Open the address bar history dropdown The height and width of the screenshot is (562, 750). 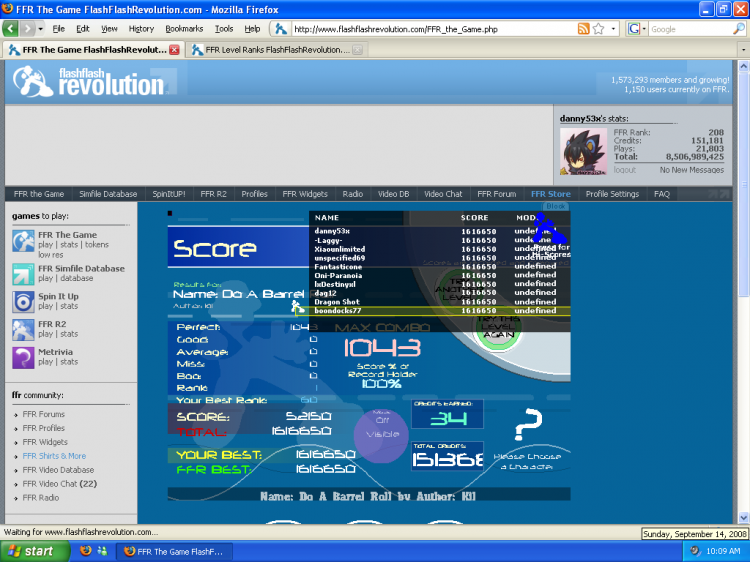[613, 29]
